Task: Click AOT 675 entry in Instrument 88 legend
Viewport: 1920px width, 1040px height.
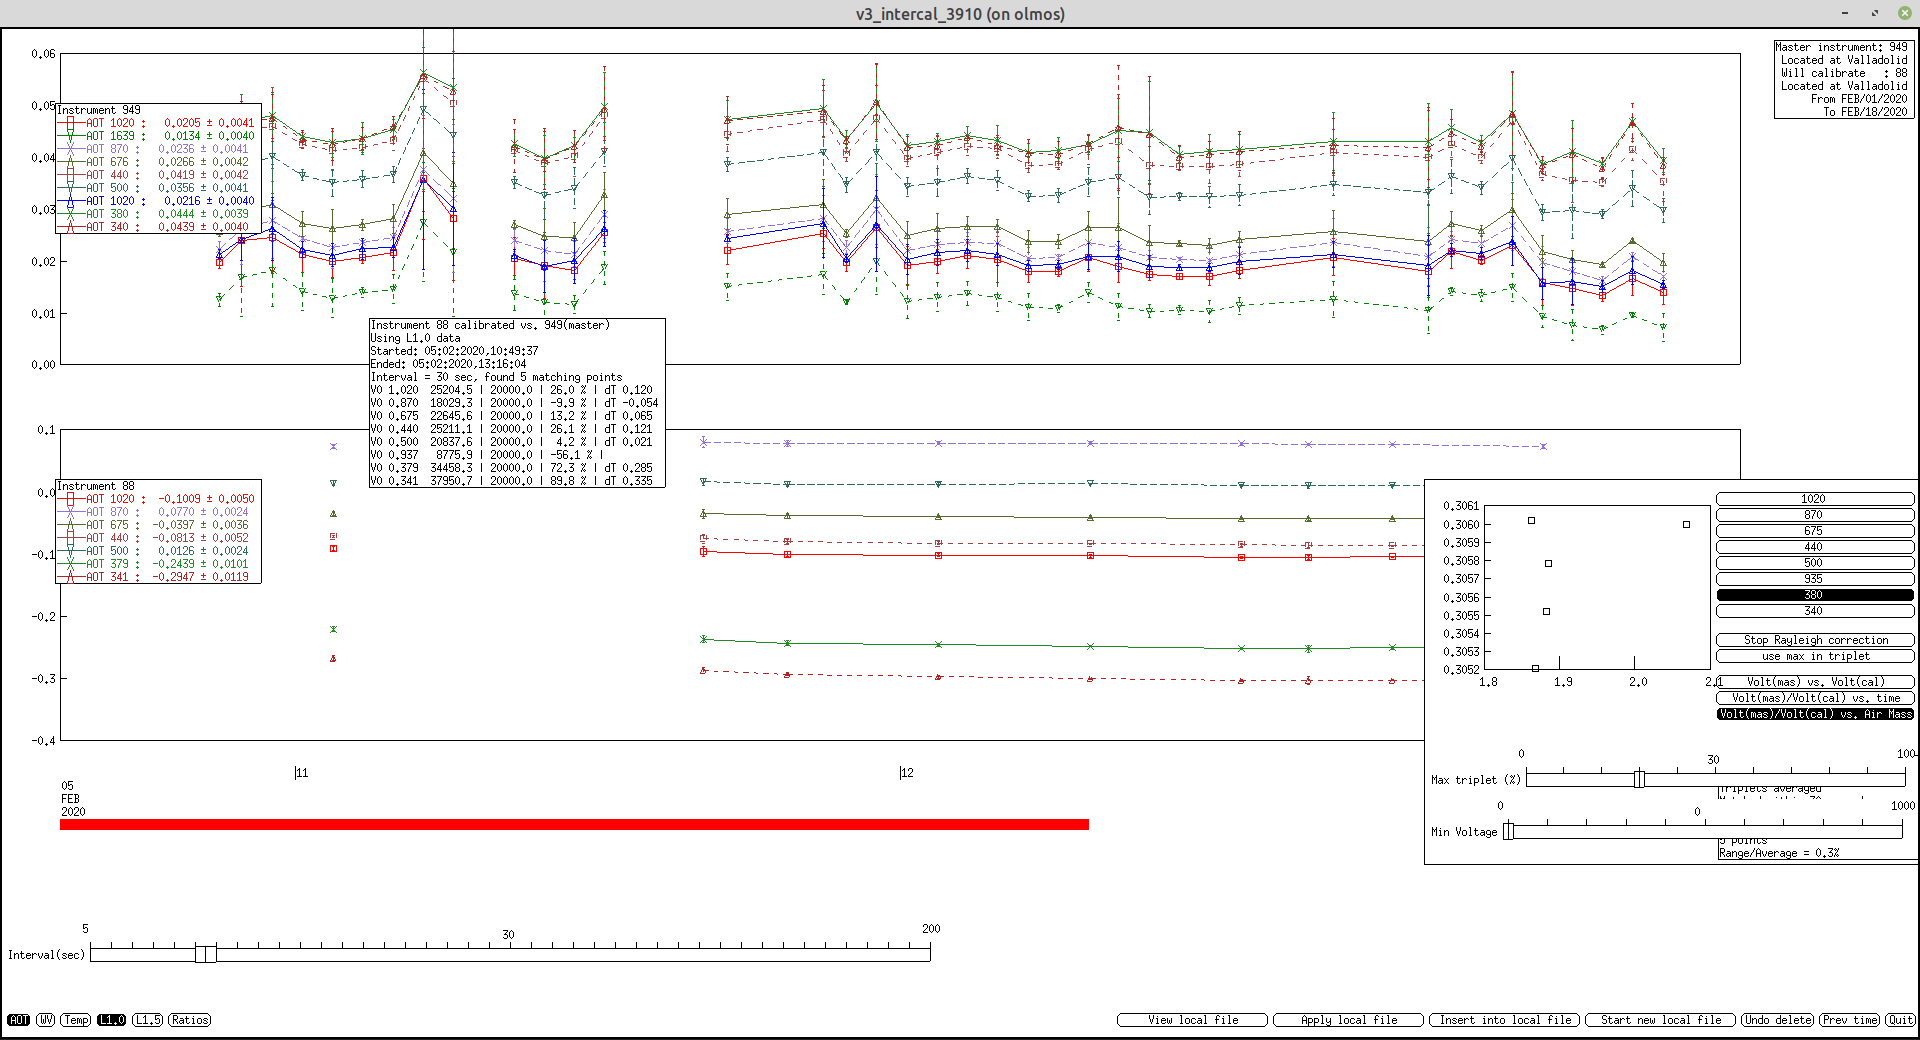Action: (156, 525)
